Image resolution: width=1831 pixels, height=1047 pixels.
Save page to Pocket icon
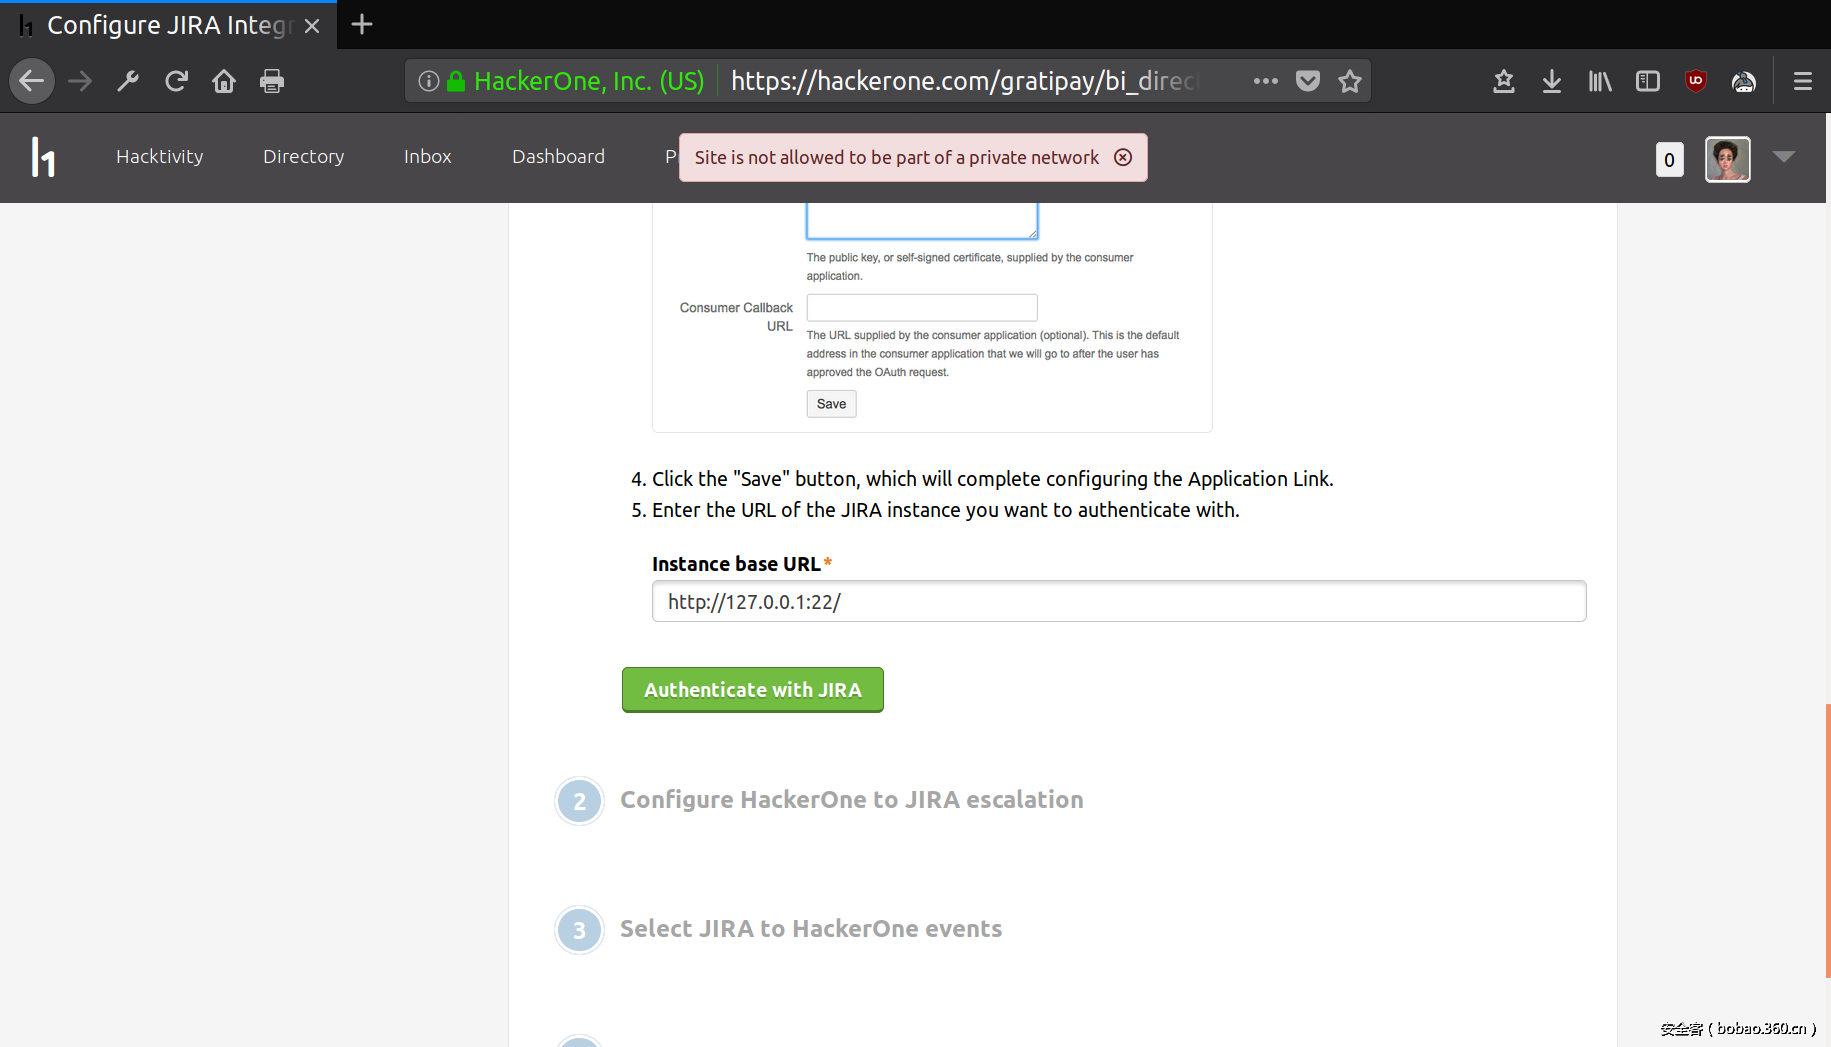tap(1308, 81)
